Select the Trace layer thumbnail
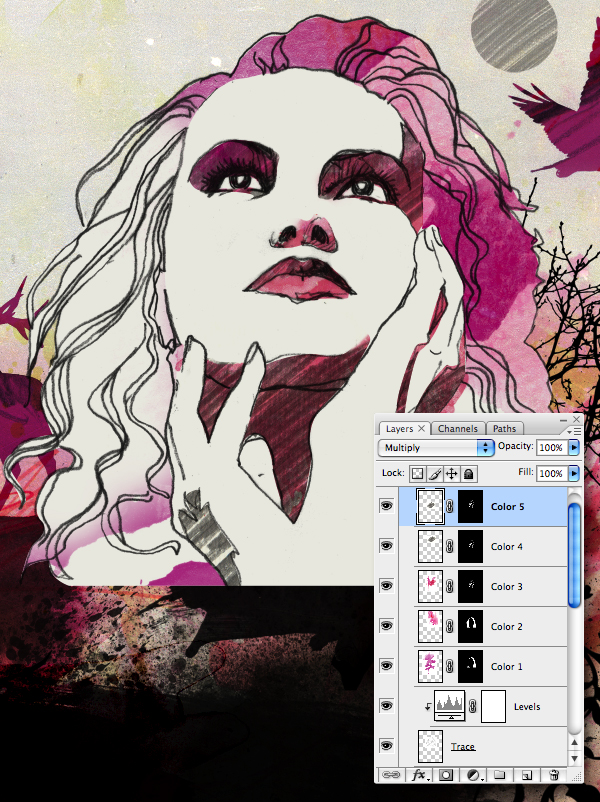The height and width of the screenshot is (802, 600). (x=431, y=746)
